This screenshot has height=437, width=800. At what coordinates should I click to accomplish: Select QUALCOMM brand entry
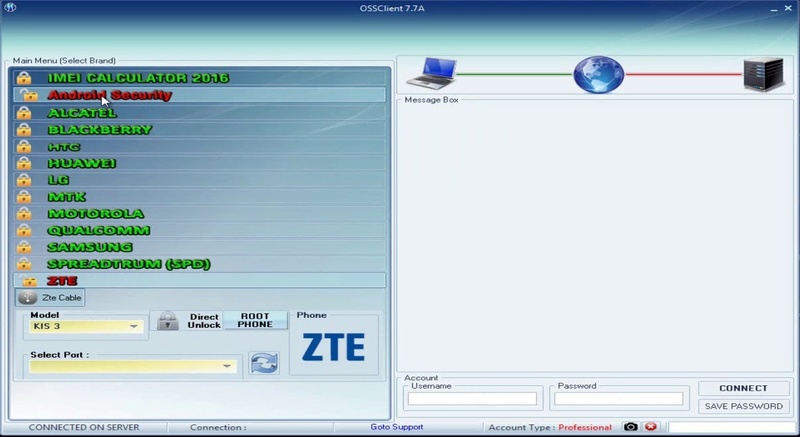click(x=199, y=230)
